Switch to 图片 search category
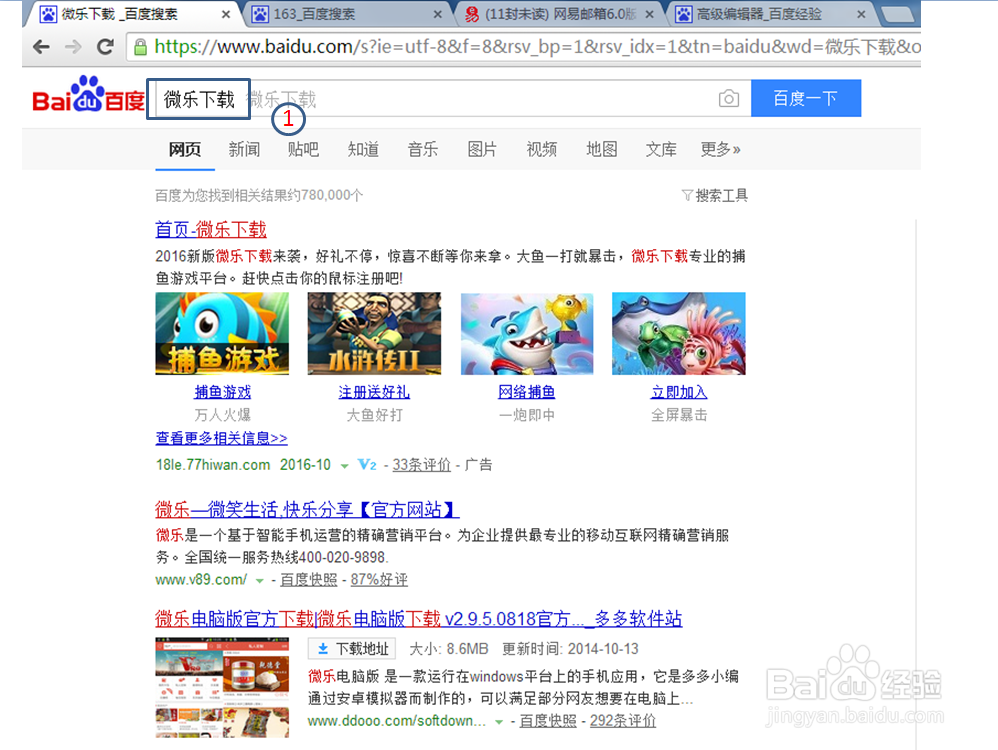 [x=482, y=150]
